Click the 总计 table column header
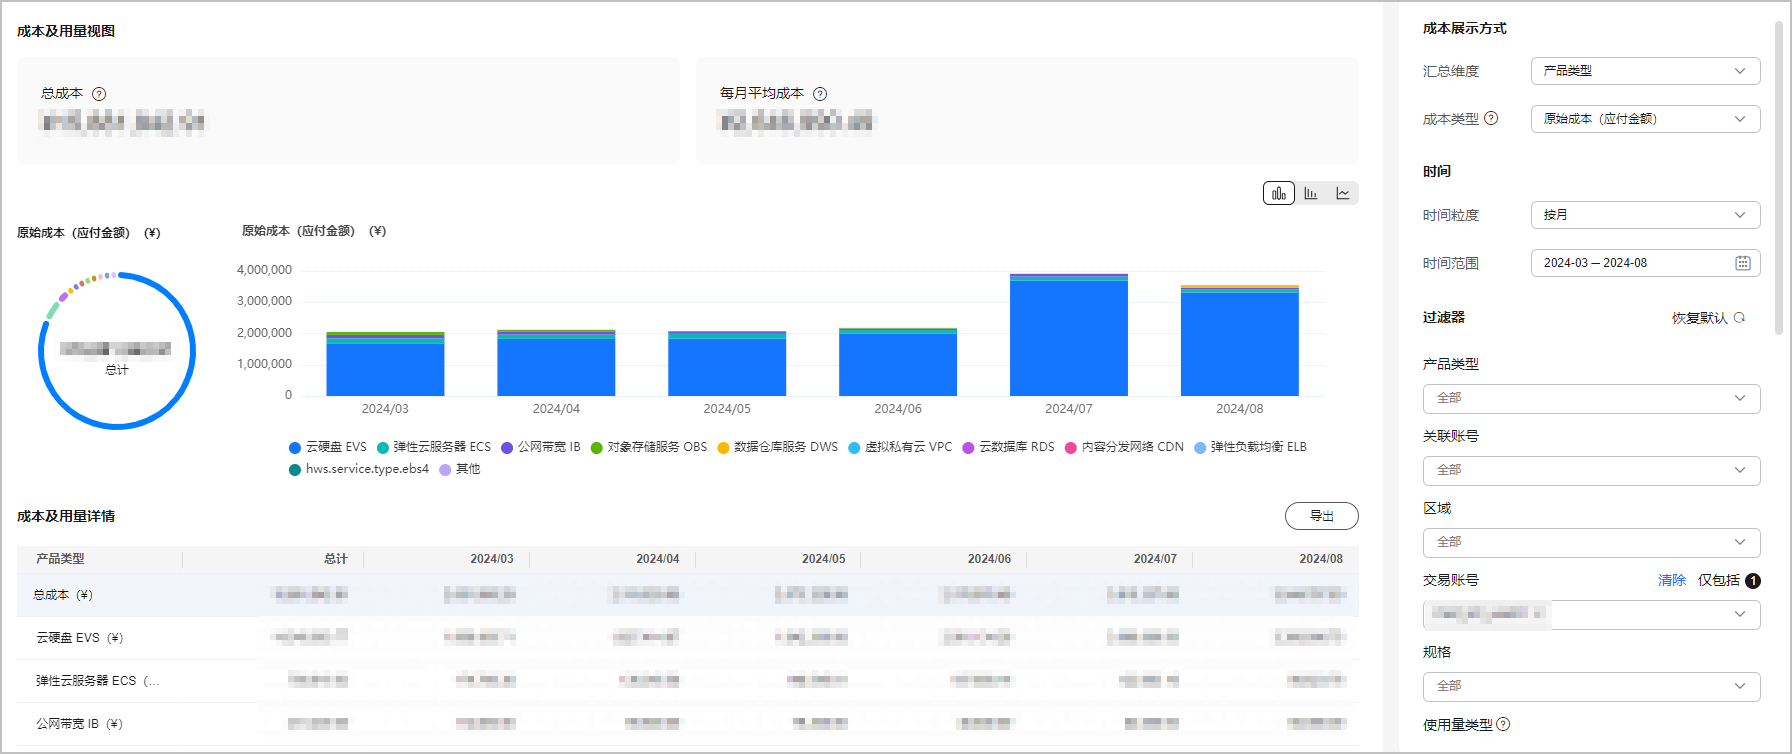 [x=335, y=559]
